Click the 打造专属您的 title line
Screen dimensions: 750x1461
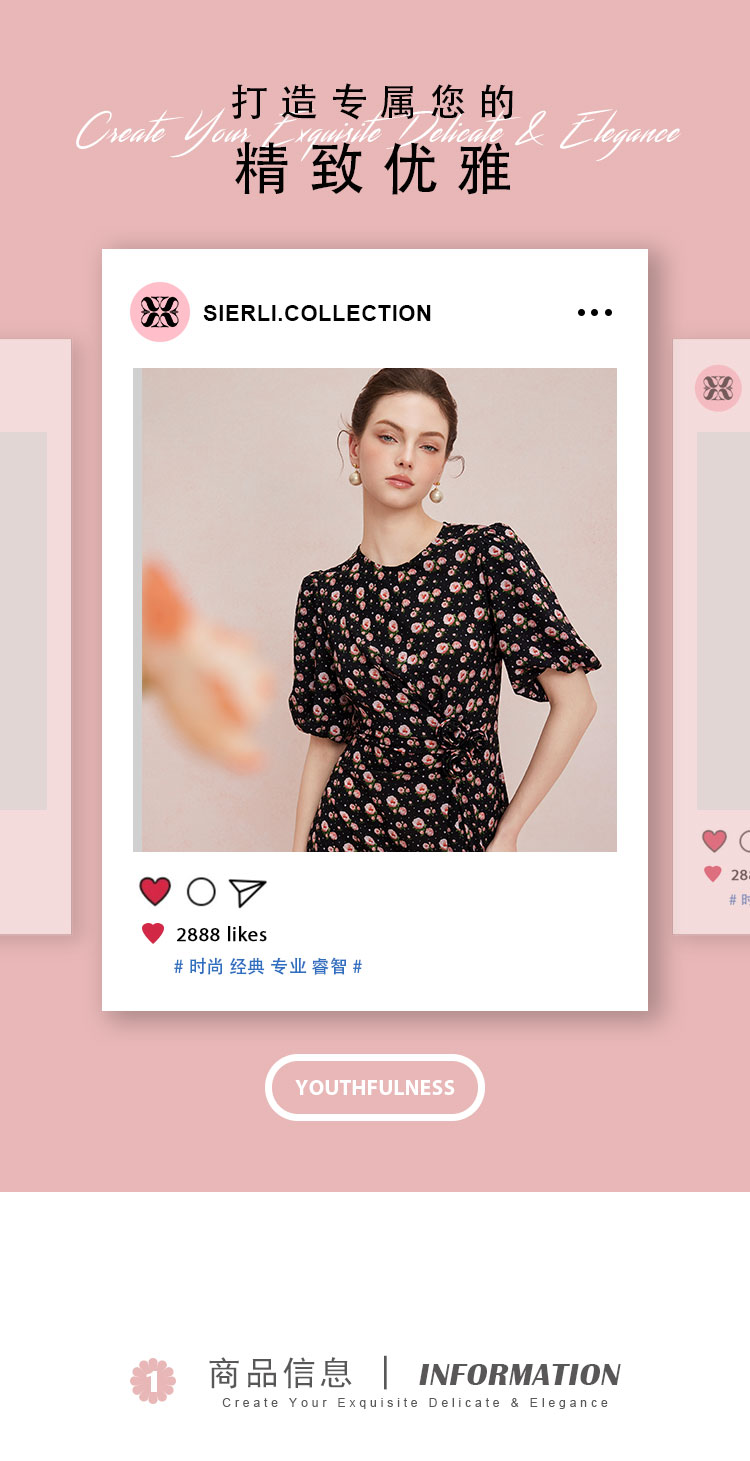[374, 102]
